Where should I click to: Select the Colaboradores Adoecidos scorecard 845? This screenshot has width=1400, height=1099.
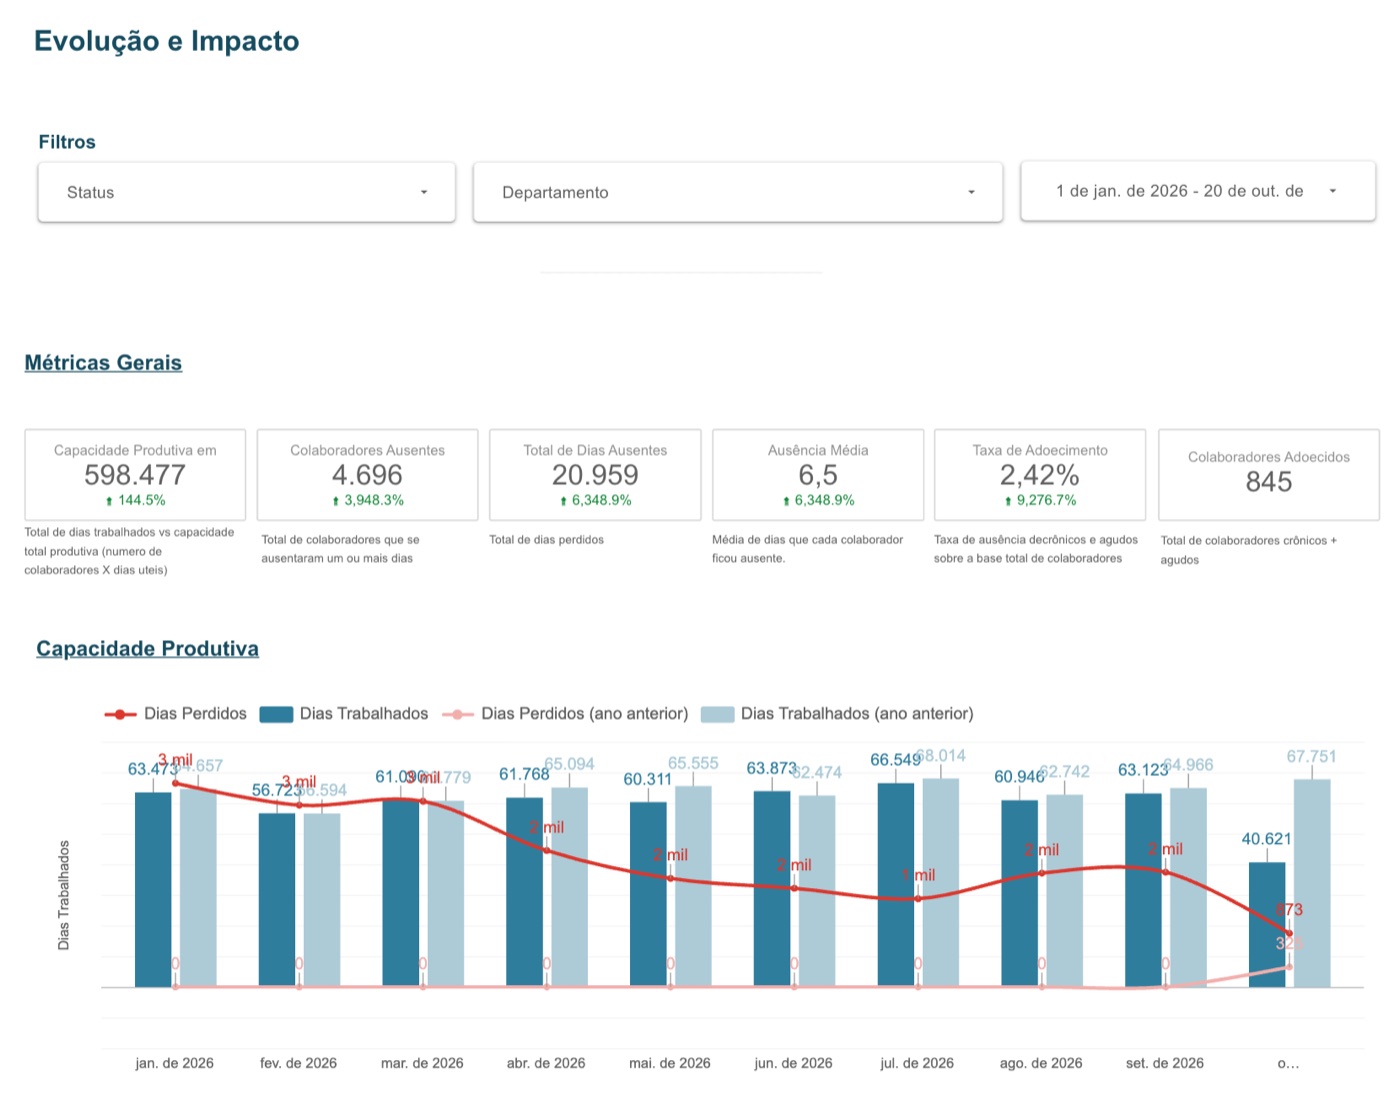click(x=1269, y=475)
